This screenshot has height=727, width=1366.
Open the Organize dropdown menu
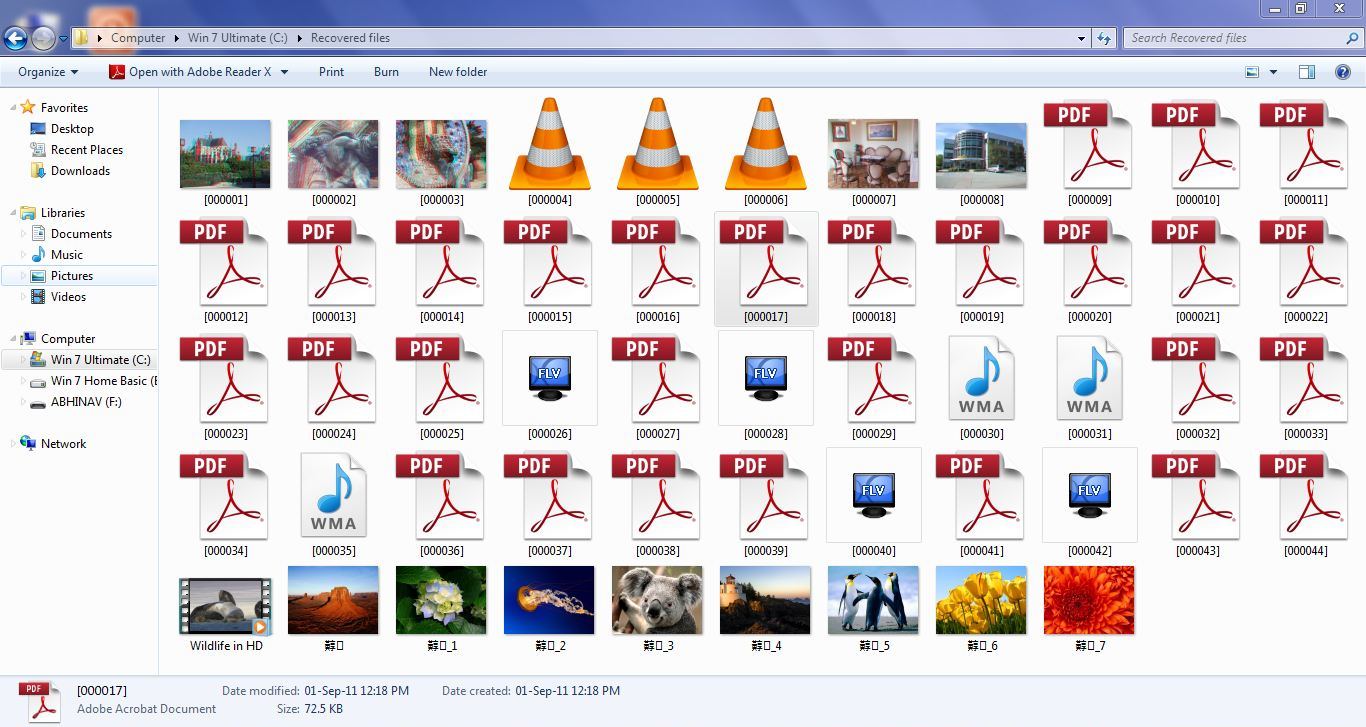(x=48, y=72)
